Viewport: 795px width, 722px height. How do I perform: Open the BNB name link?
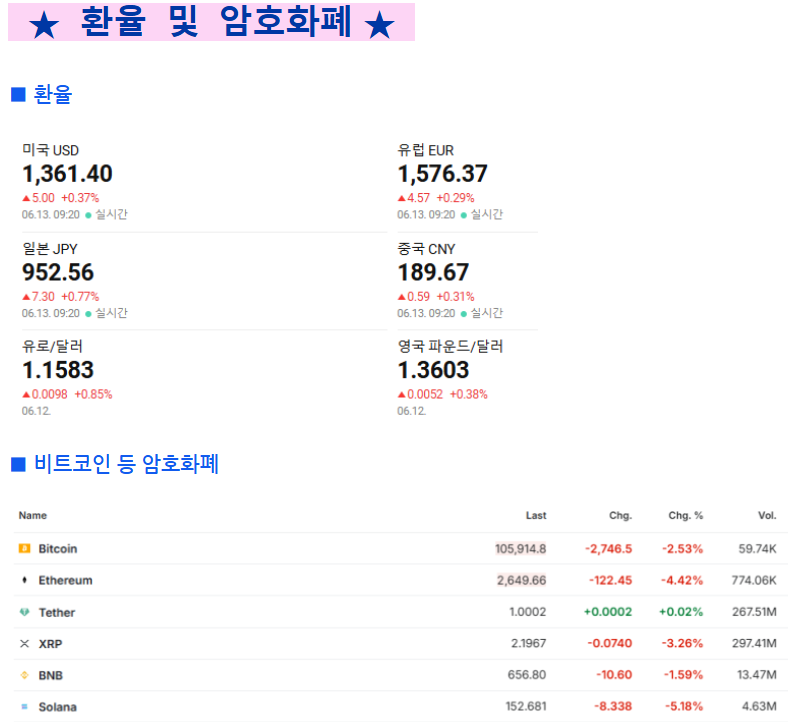(51, 675)
